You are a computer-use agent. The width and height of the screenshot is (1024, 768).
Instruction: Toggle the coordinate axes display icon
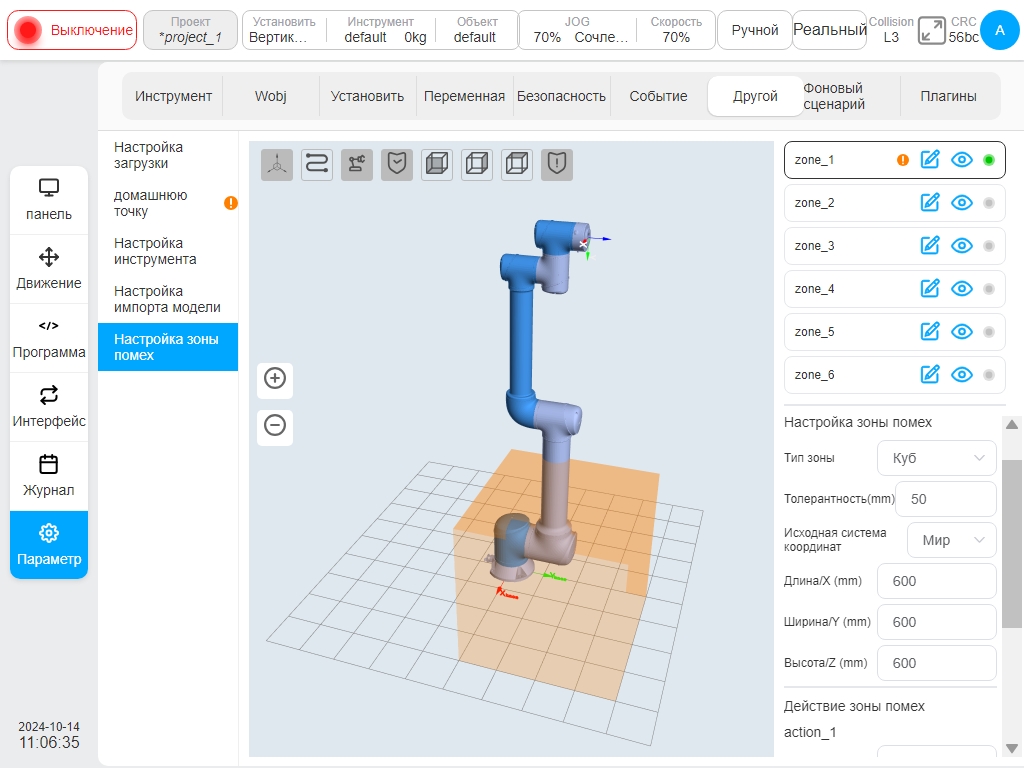point(277,164)
